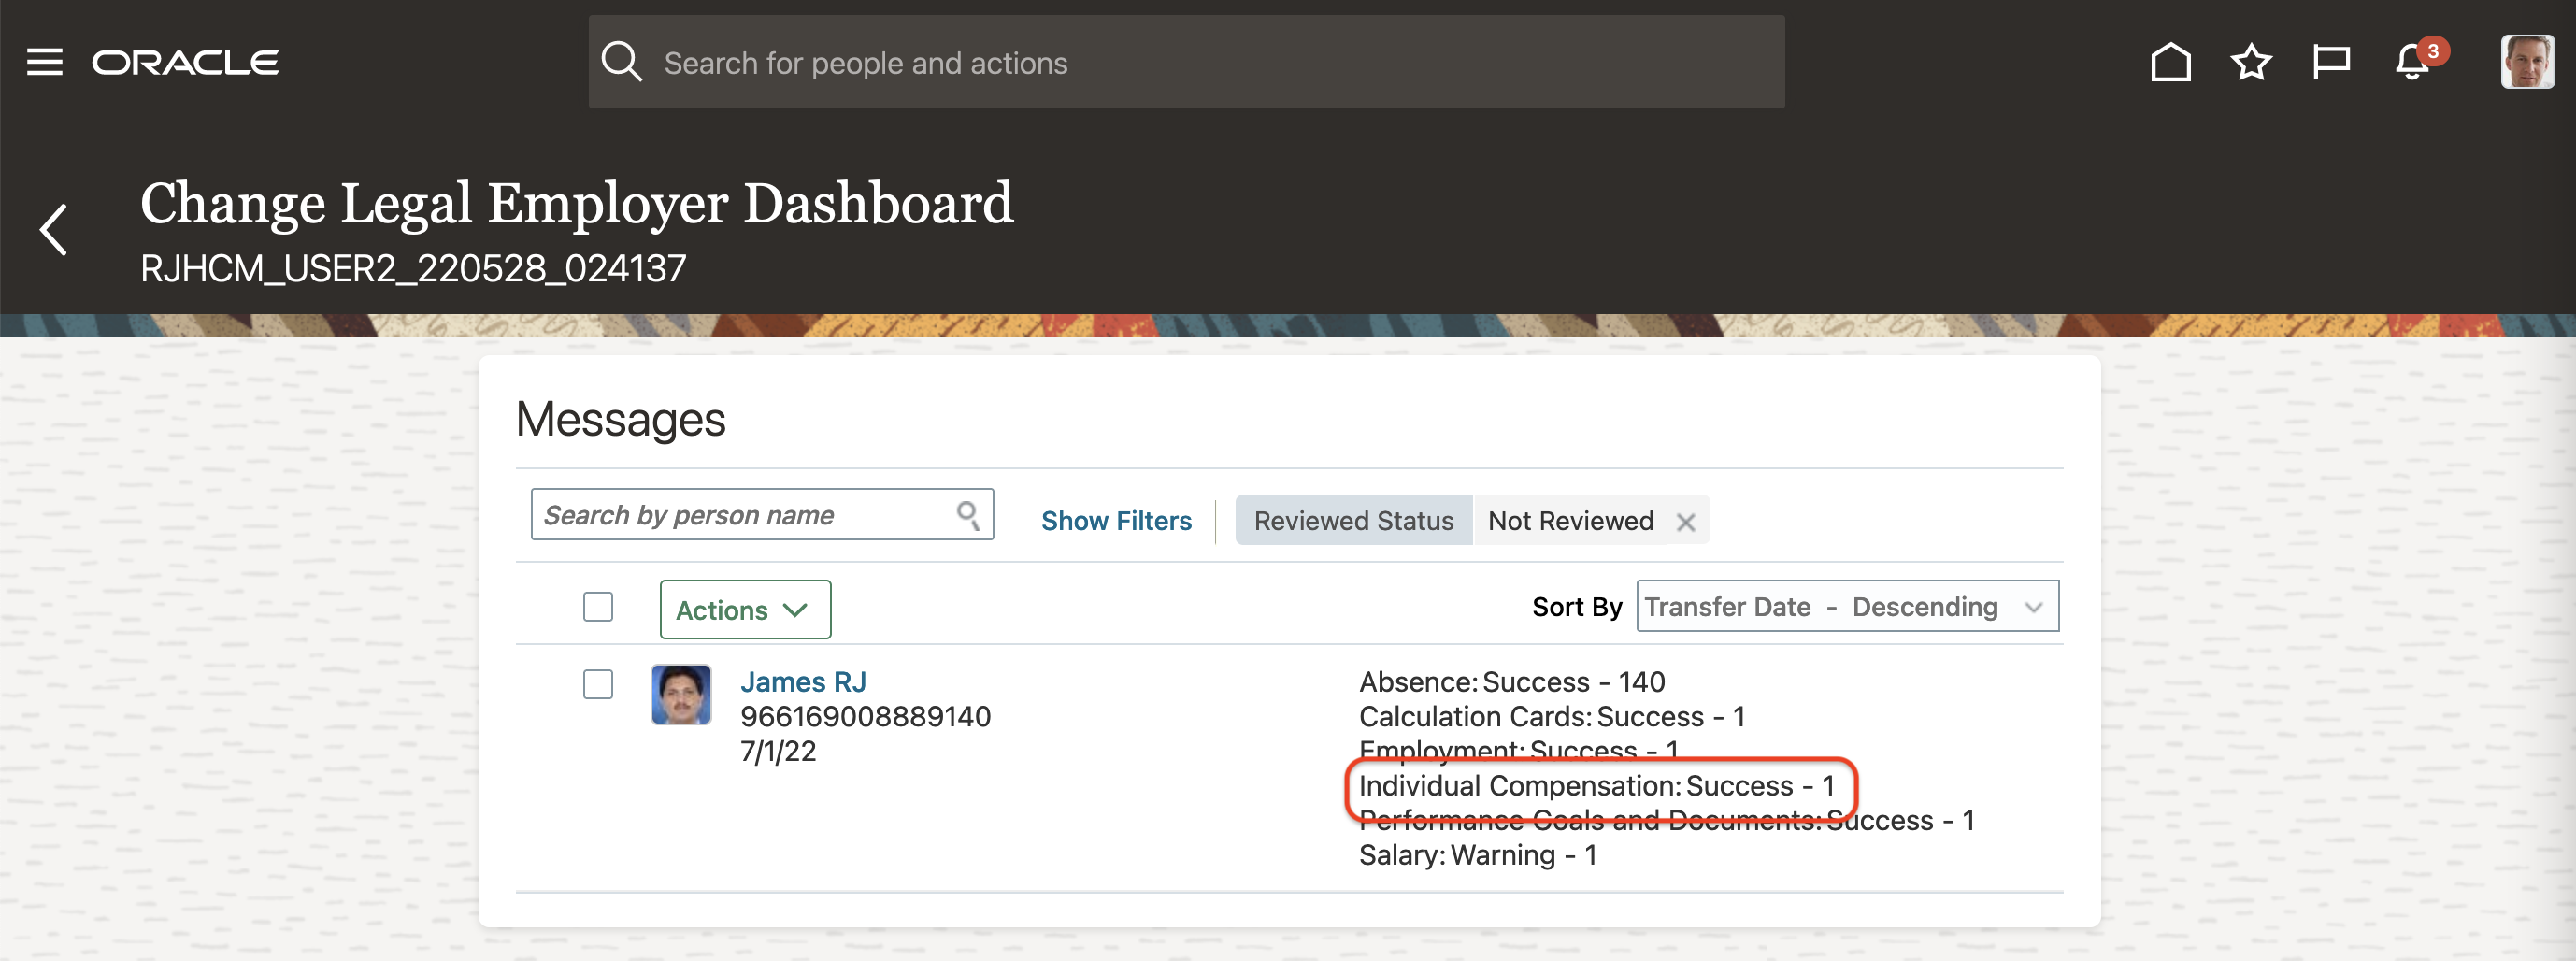Open the hamburger navigation menu
Viewport: 2576px width, 961px height.
(x=44, y=62)
